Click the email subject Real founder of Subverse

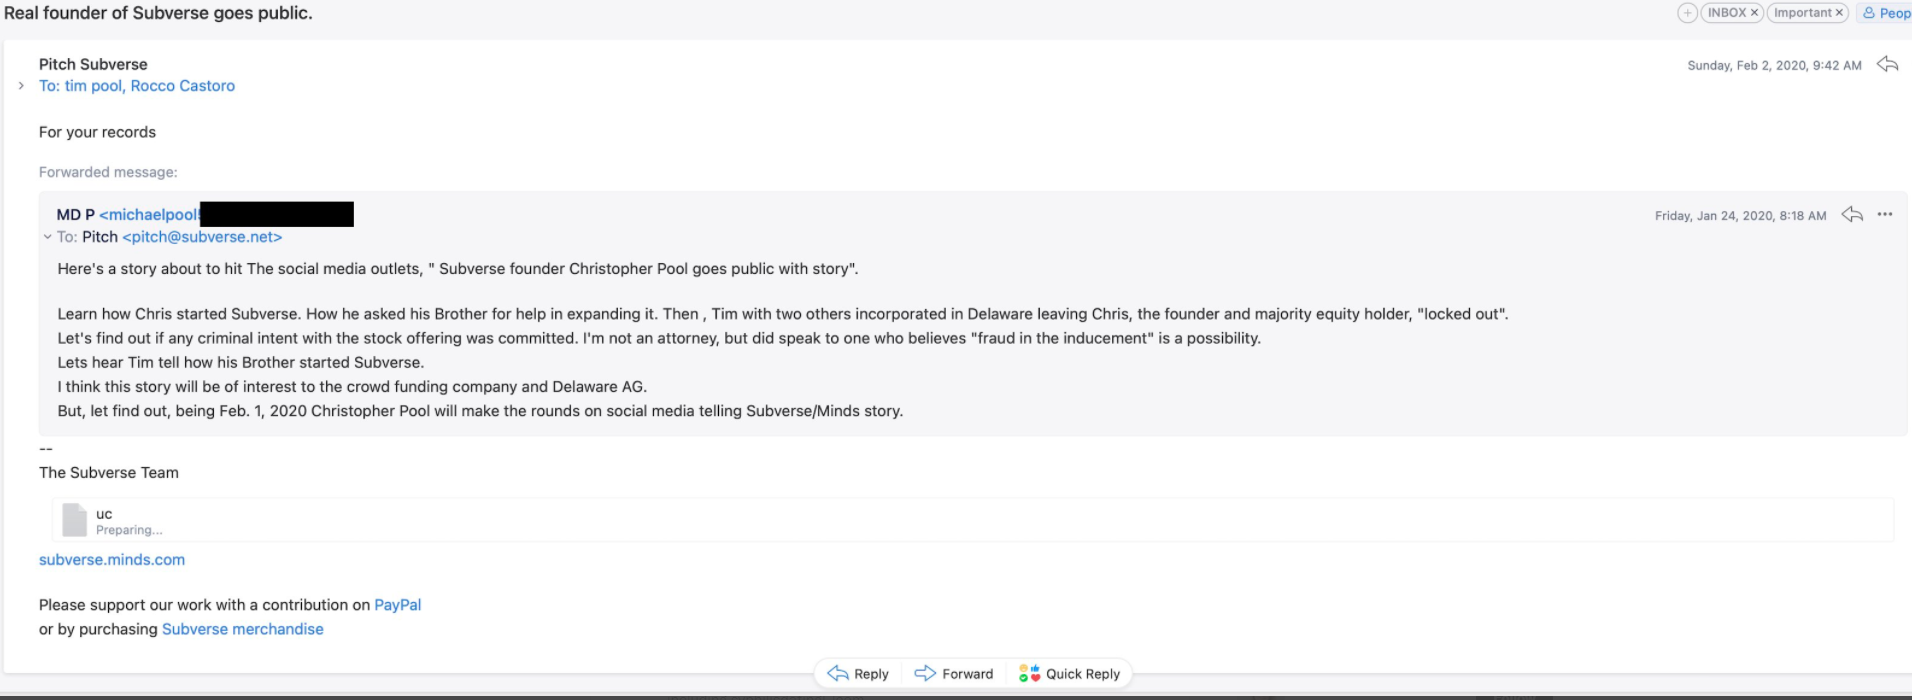coord(158,13)
